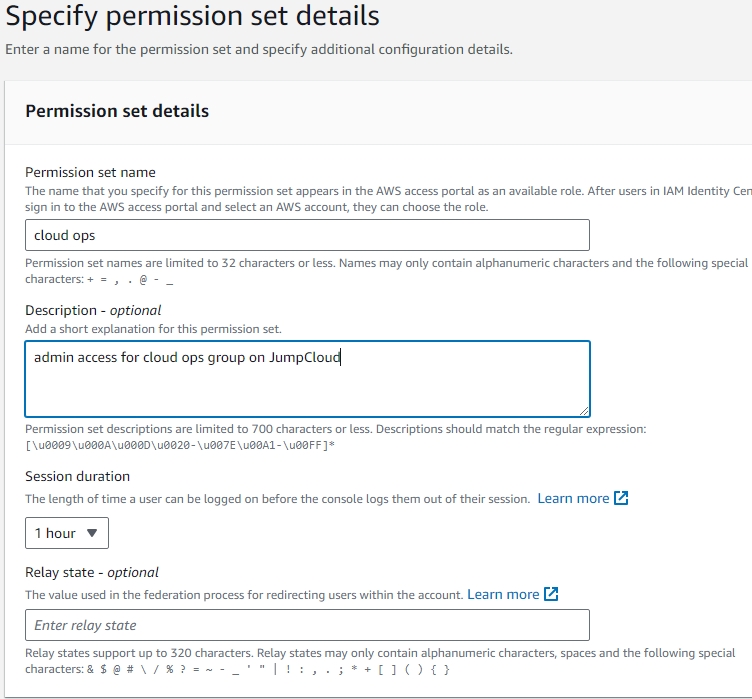Click the external link icon next to Relay state Learn more
The image size is (752, 699).
tap(551, 594)
